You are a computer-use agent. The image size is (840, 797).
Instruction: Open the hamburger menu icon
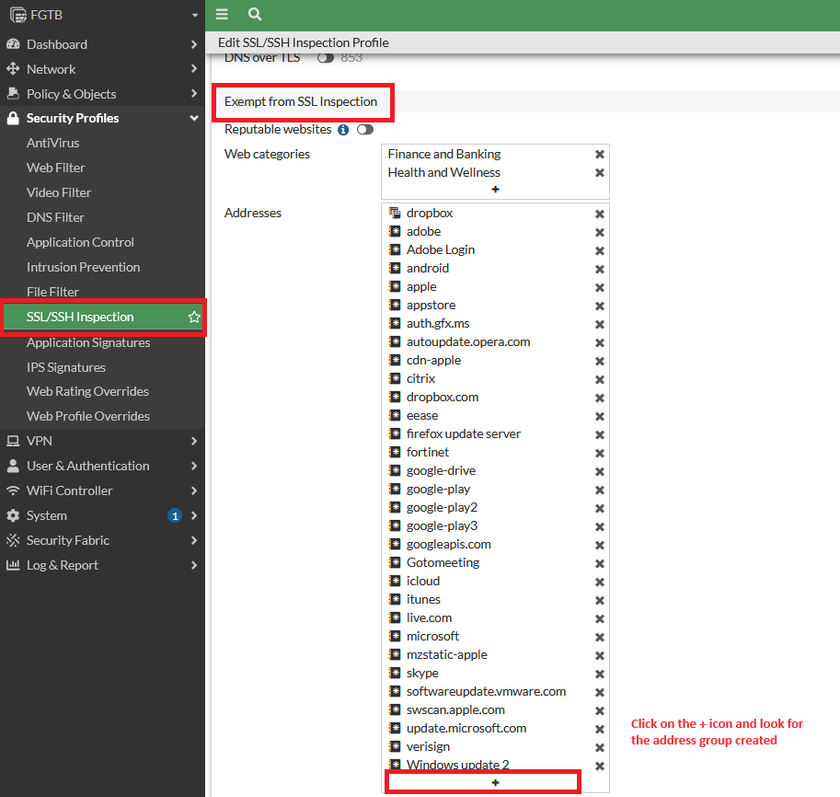[x=222, y=14]
